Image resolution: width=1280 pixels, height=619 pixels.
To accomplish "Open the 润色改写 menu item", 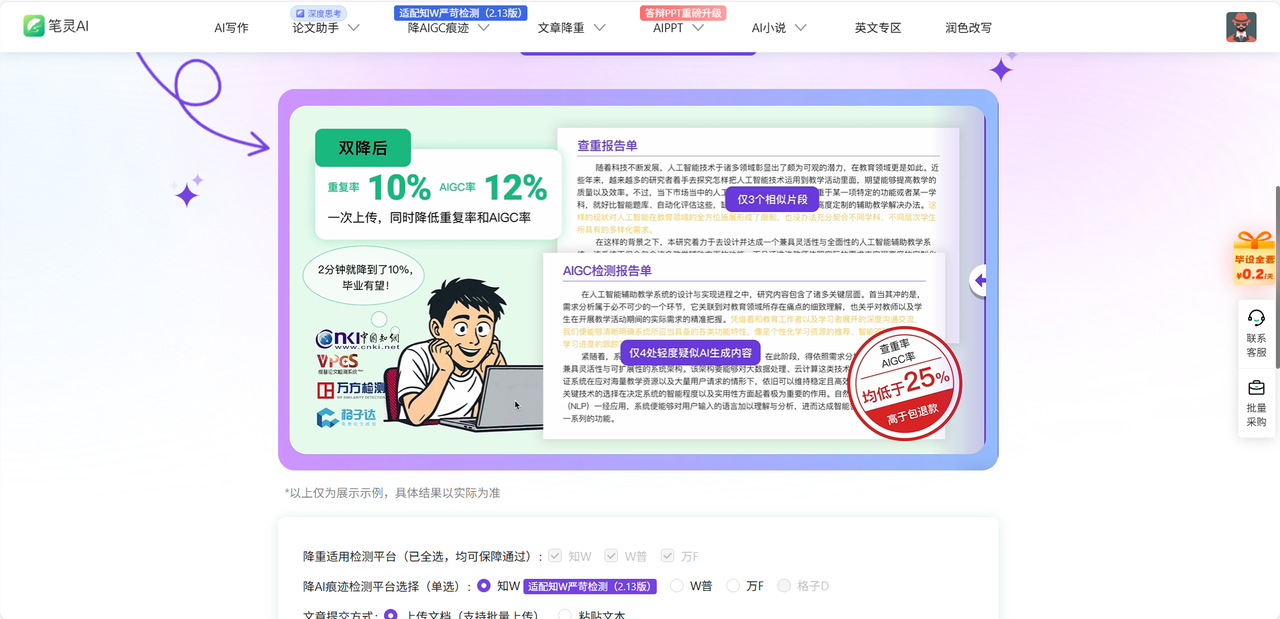I will (x=969, y=28).
